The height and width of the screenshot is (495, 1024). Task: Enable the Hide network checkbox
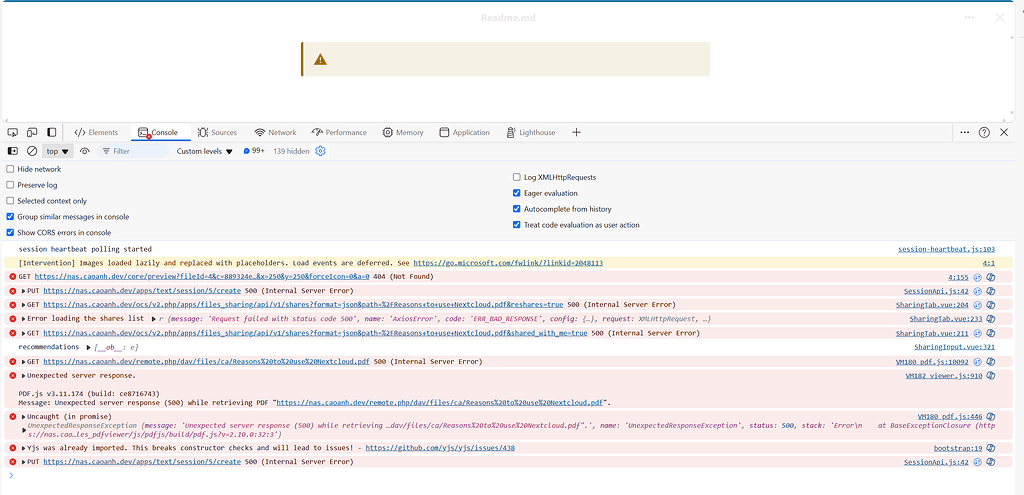click(10, 169)
